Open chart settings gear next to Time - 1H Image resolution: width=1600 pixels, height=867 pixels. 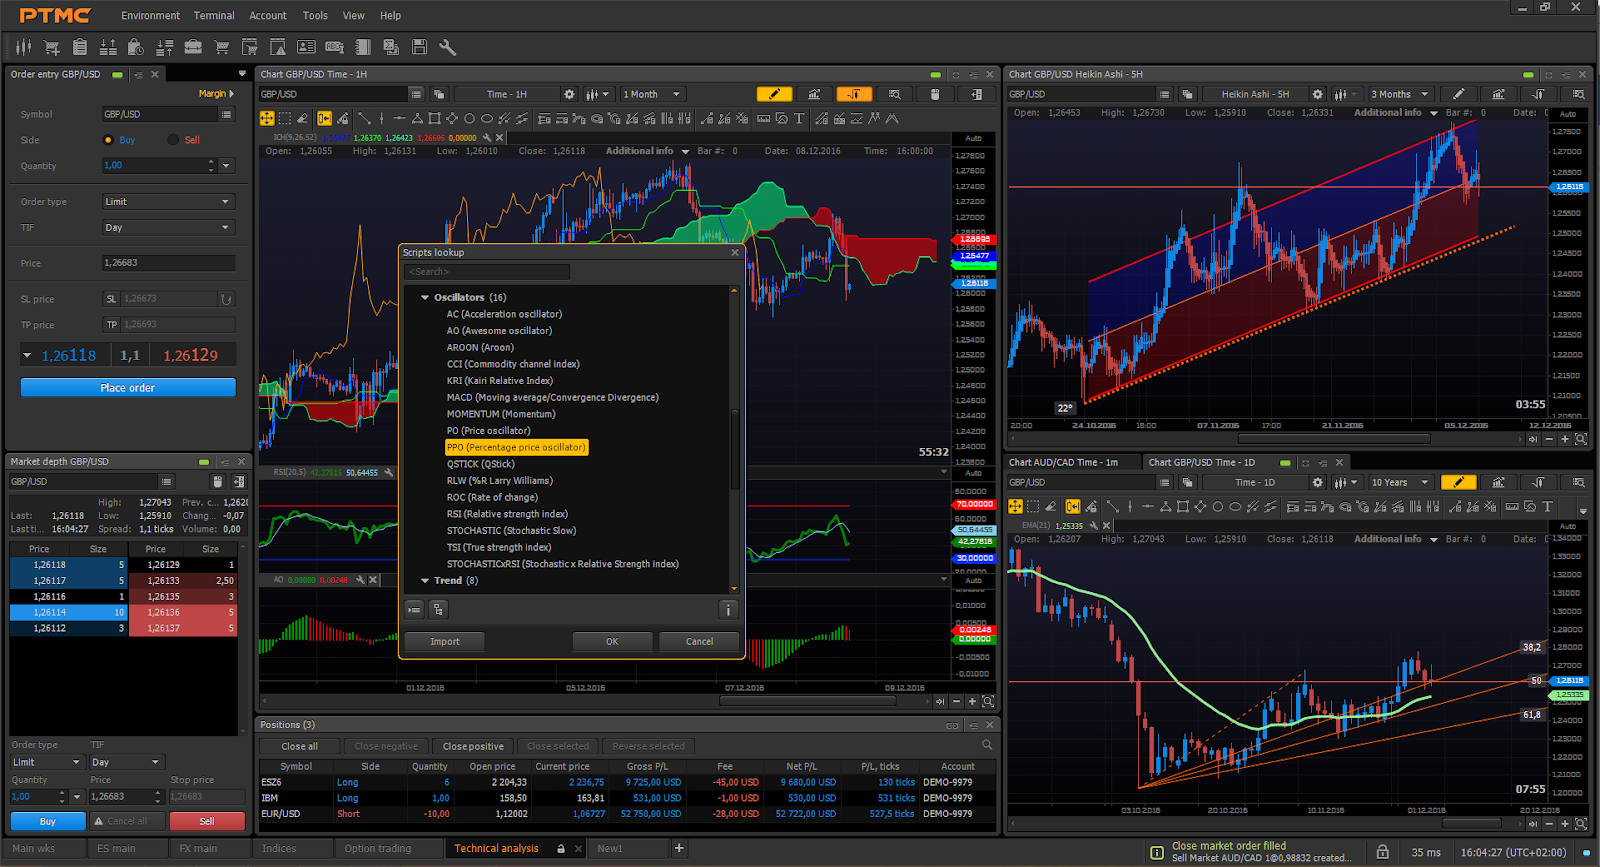pyautogui.click(x=569, y=94)
